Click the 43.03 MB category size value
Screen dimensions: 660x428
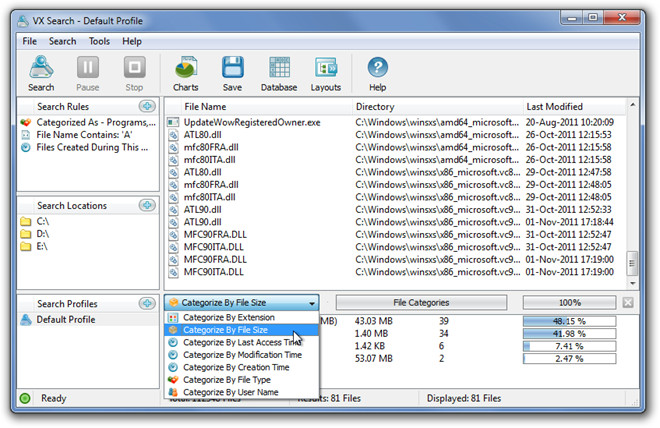[x=373, y=321]
